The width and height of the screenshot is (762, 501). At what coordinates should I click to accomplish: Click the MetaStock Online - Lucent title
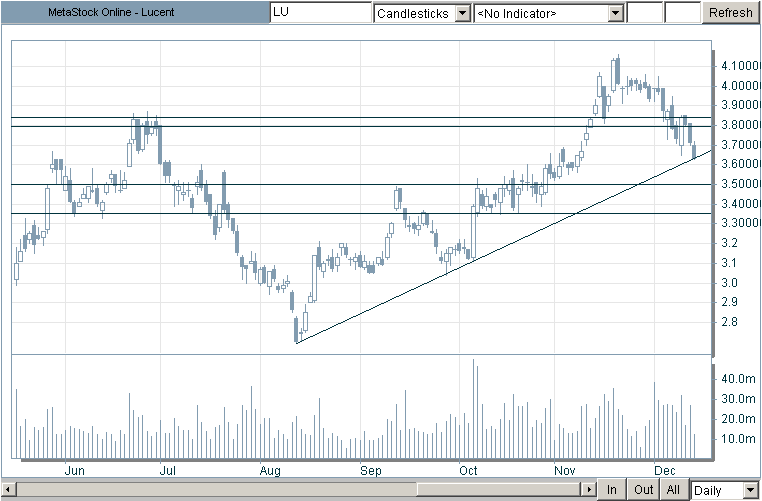(111, 12)
